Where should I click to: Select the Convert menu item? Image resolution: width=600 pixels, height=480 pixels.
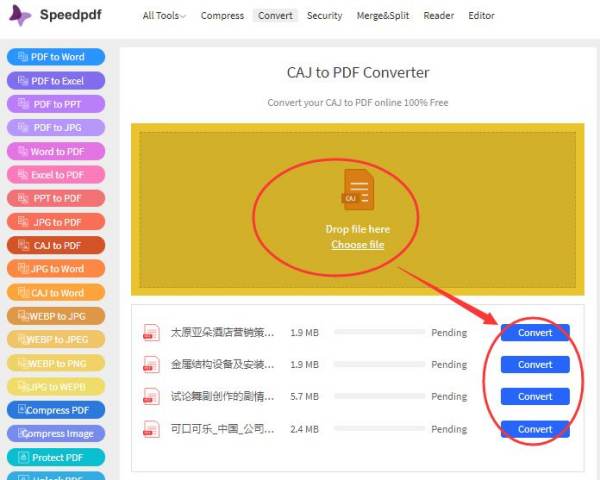coord(275,16)
